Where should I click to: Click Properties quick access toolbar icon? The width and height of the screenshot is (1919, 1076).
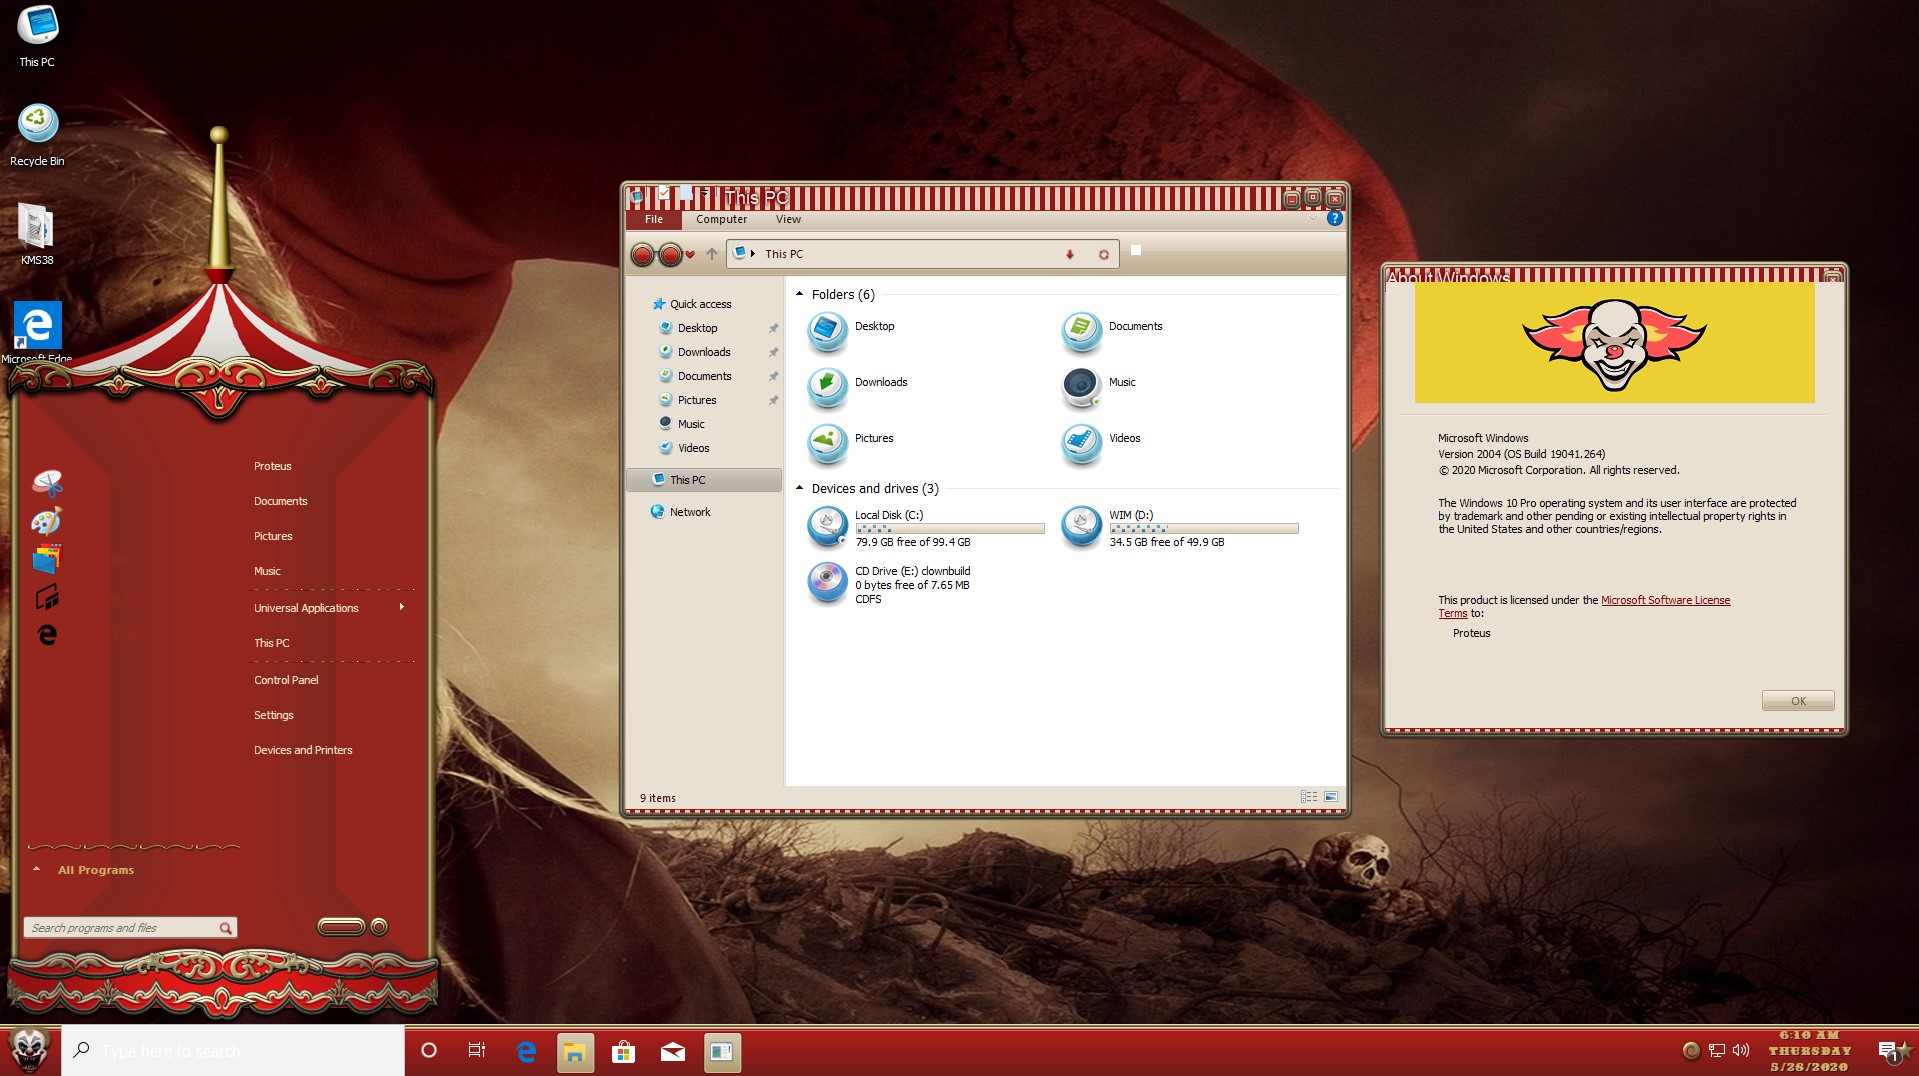663,192
